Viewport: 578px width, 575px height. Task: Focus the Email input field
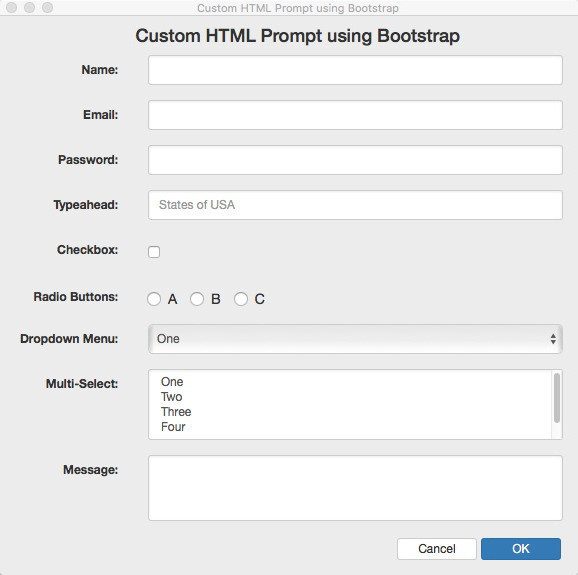click(355, 115)
